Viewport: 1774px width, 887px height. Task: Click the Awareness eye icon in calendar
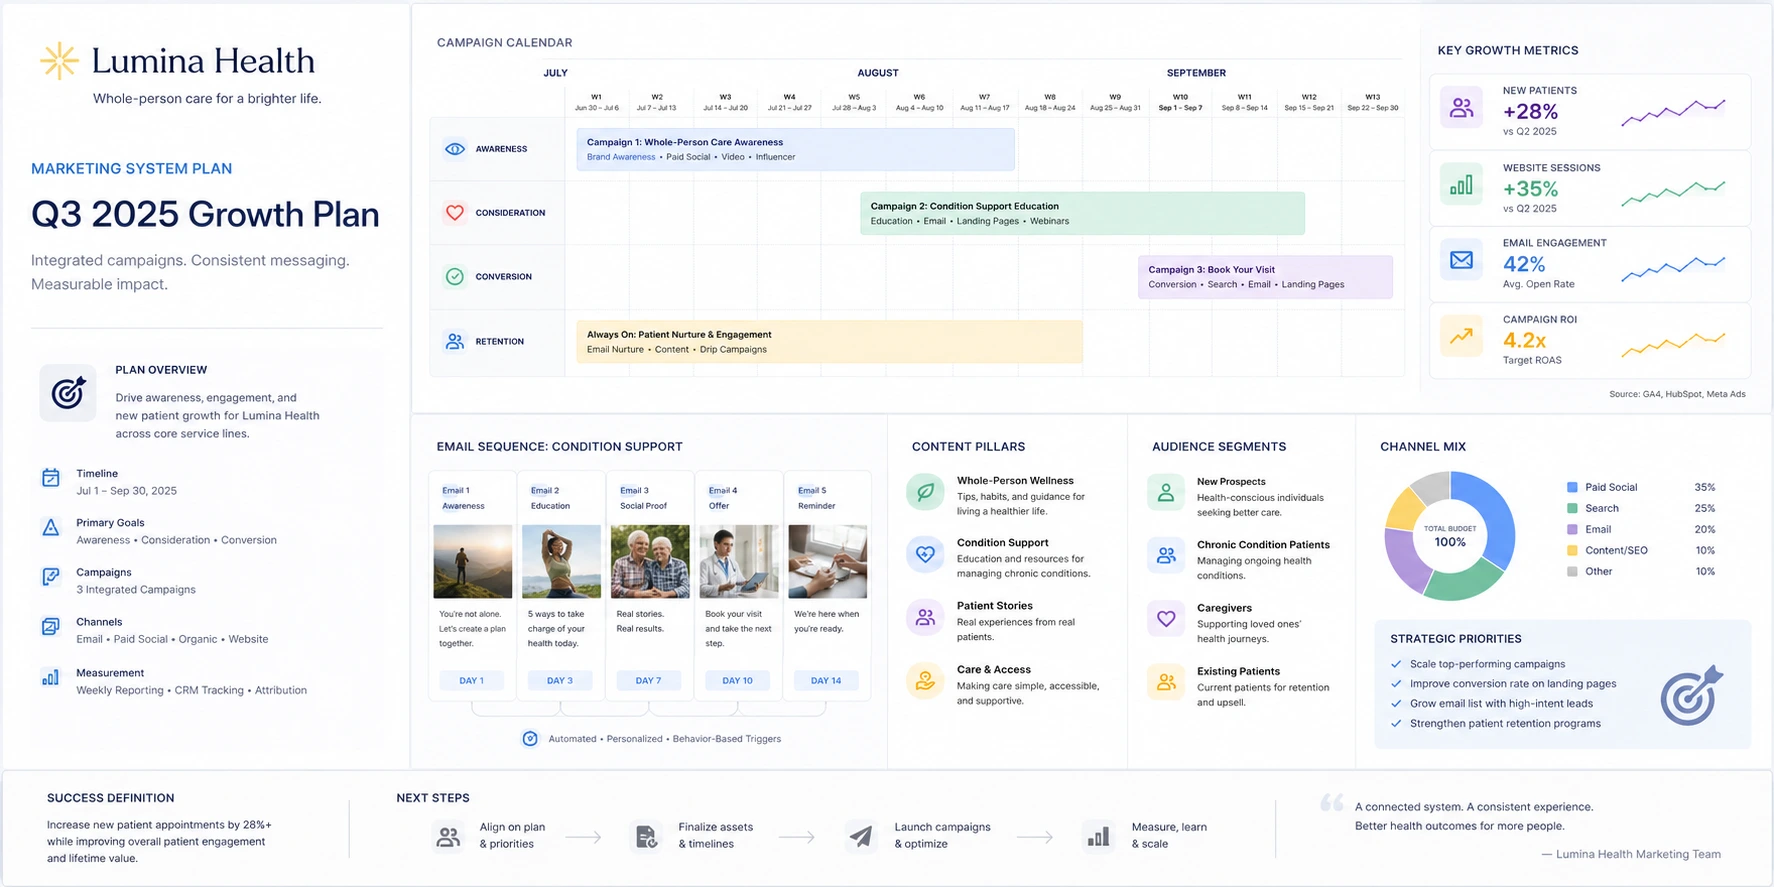[455, 149]
